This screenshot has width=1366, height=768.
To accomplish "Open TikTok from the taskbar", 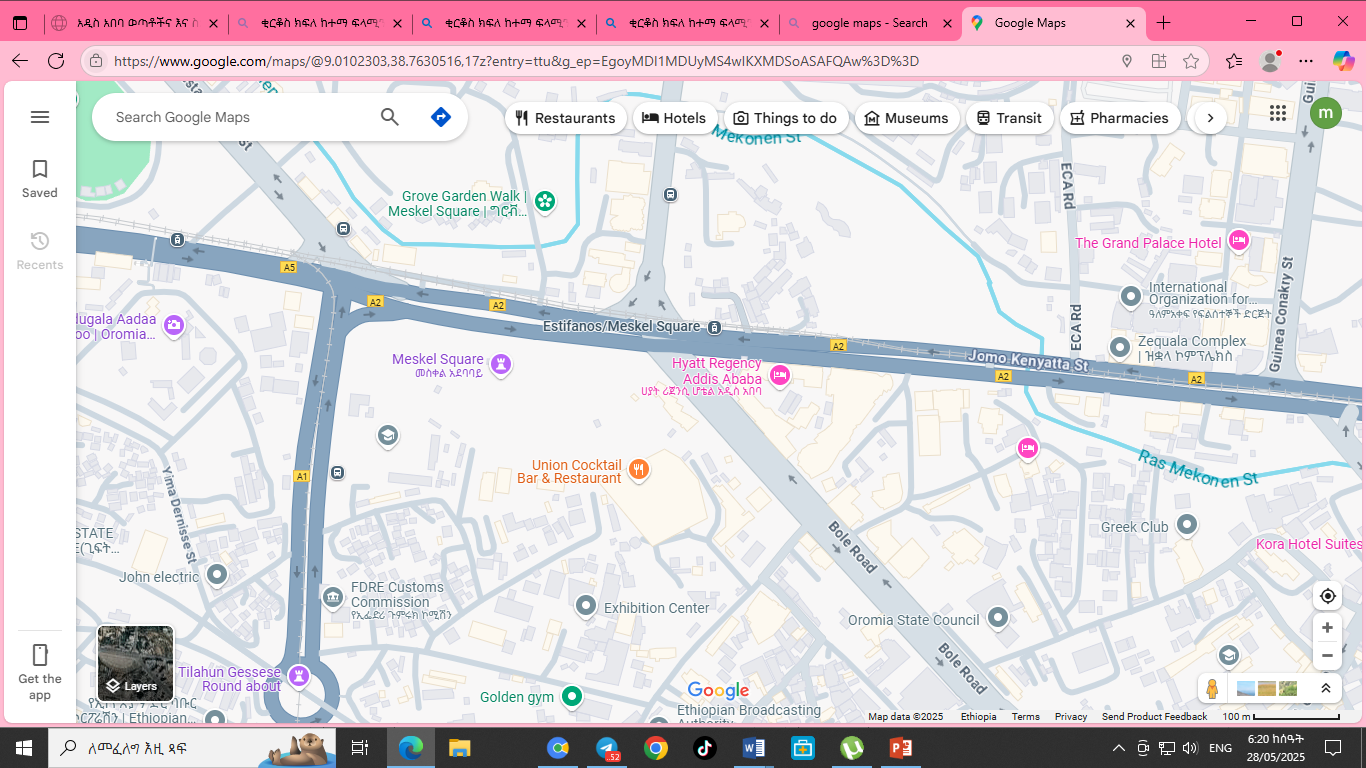I will click(705, 748).
